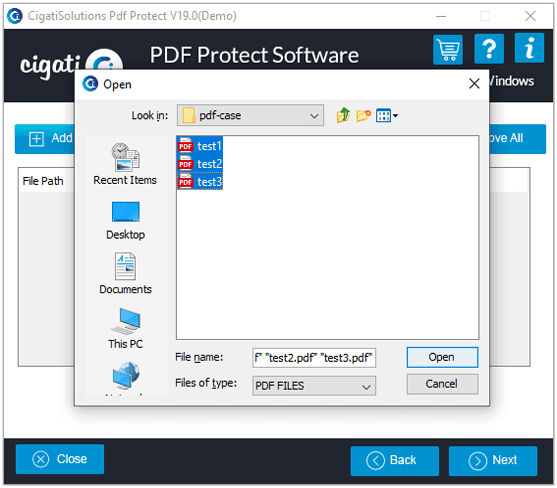Expand the Look in pdf-case dropdown

pos(250,115)
